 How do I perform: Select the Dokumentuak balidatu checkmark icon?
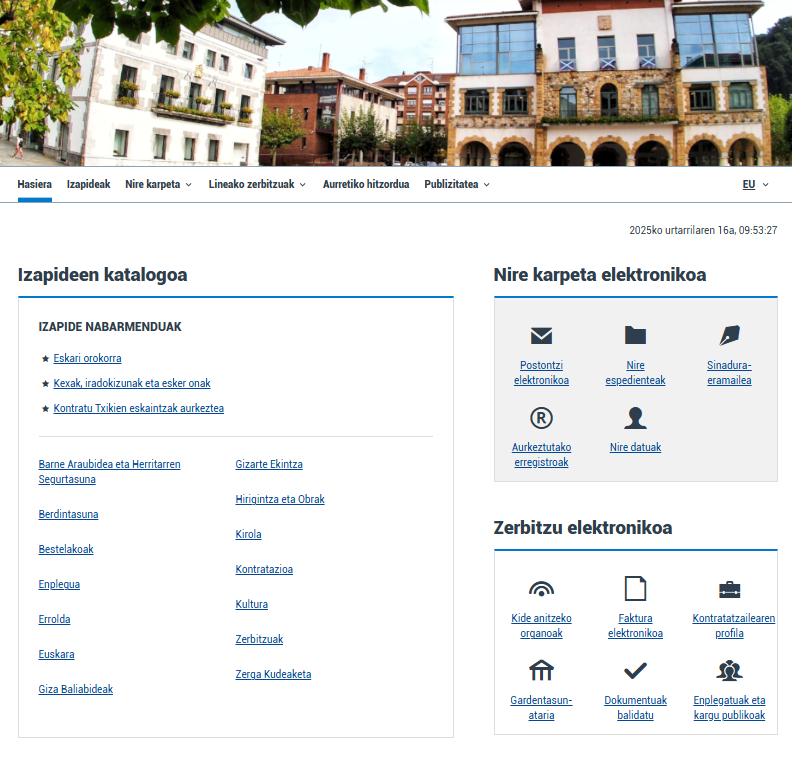(x=635, y=671)
